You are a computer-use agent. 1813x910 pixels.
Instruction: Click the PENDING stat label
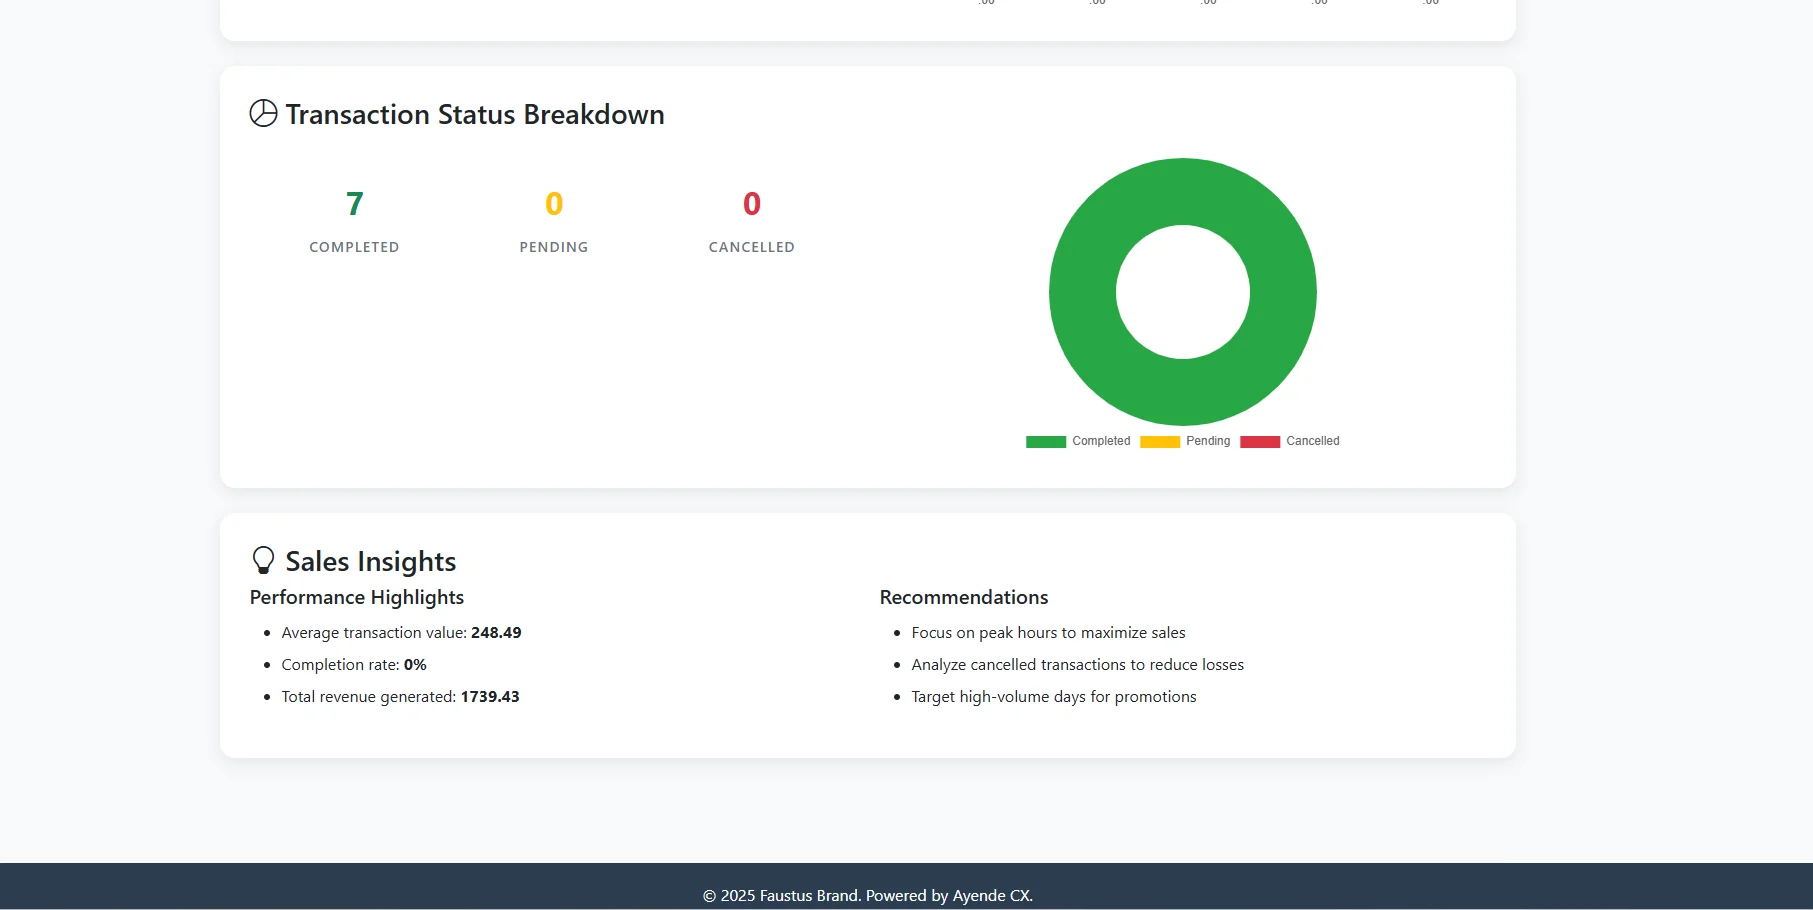tap(553, 247)
